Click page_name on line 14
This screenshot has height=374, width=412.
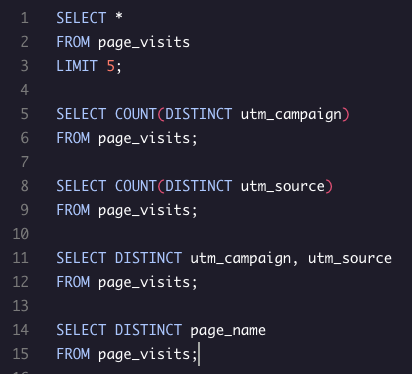228,331
